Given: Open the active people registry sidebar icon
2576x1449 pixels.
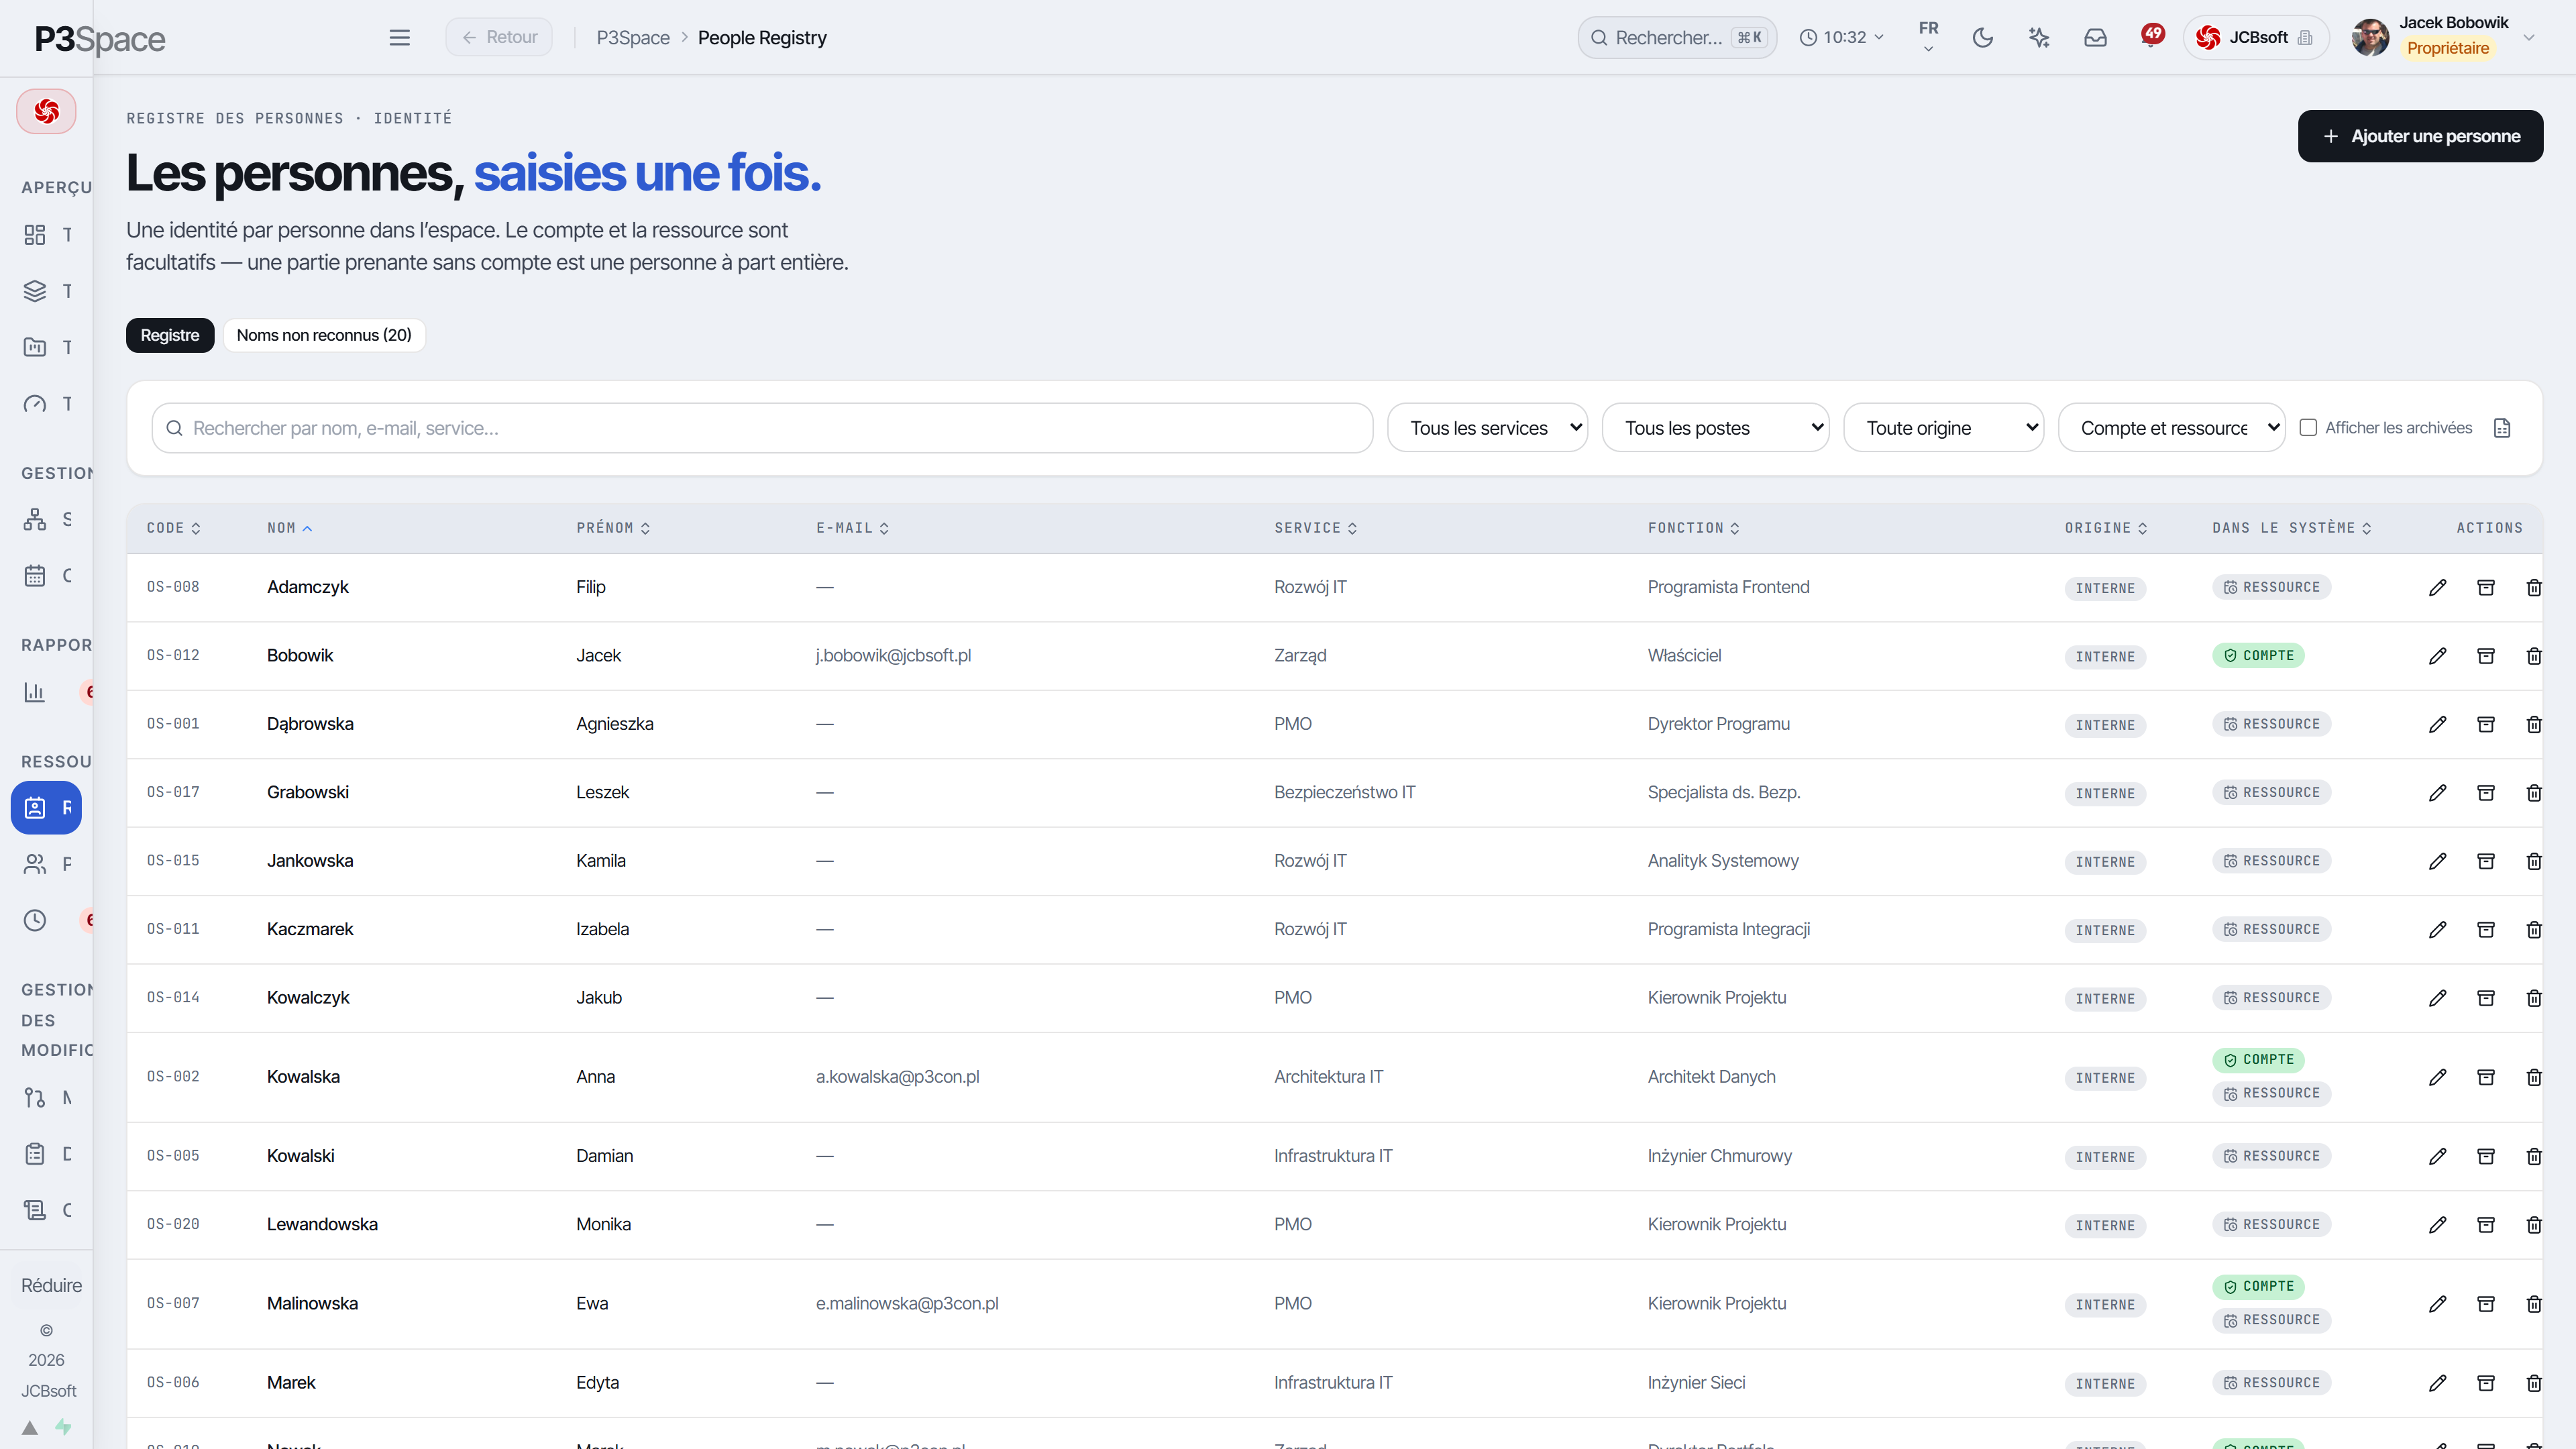Looking at the screenshot, I should point(46,808).
